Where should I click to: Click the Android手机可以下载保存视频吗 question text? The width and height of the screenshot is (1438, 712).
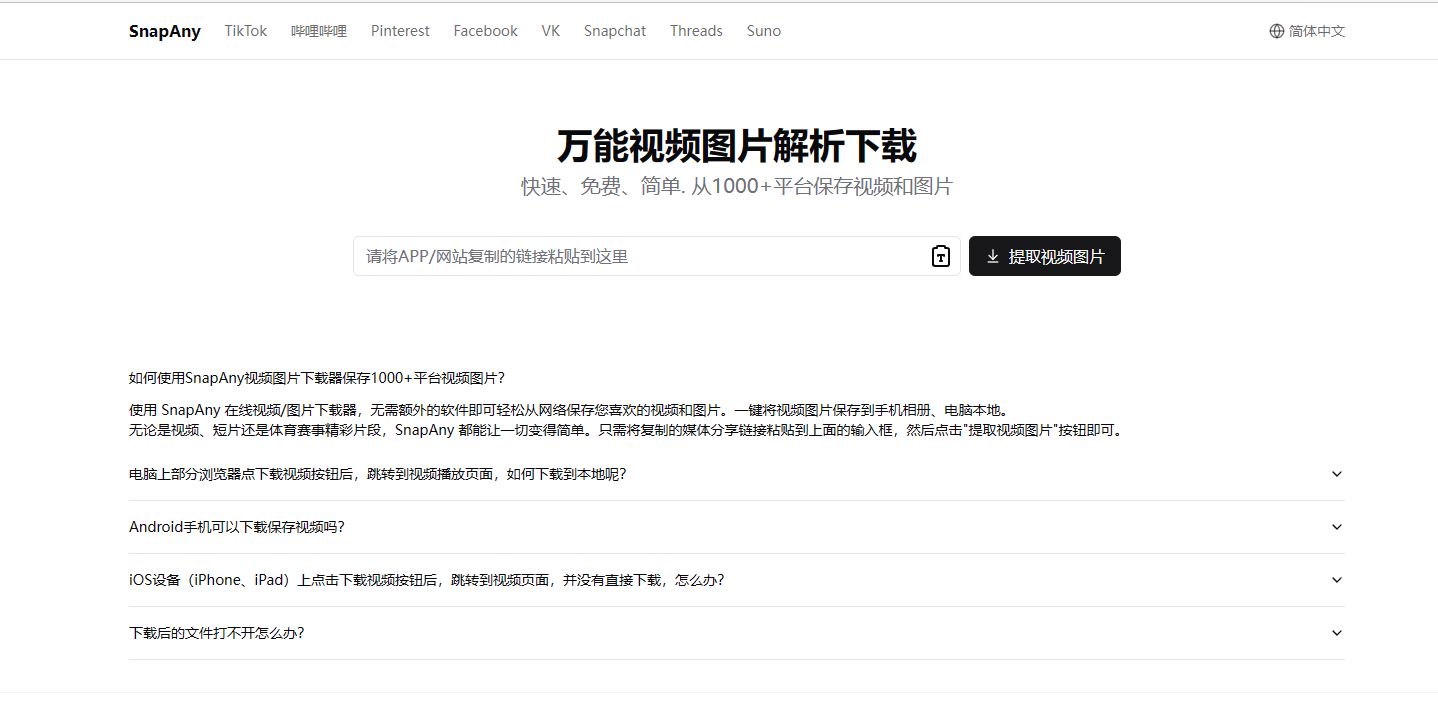(237, 527)
